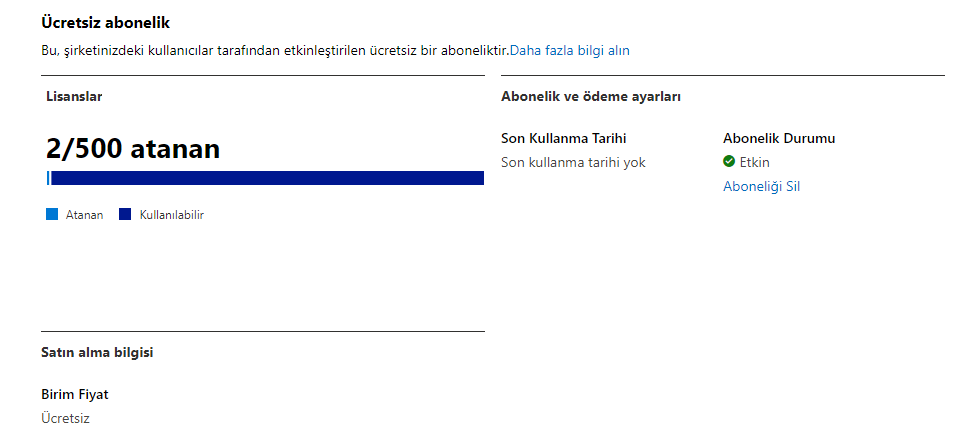Click the small assigned portion of license bar

(48, 178)
